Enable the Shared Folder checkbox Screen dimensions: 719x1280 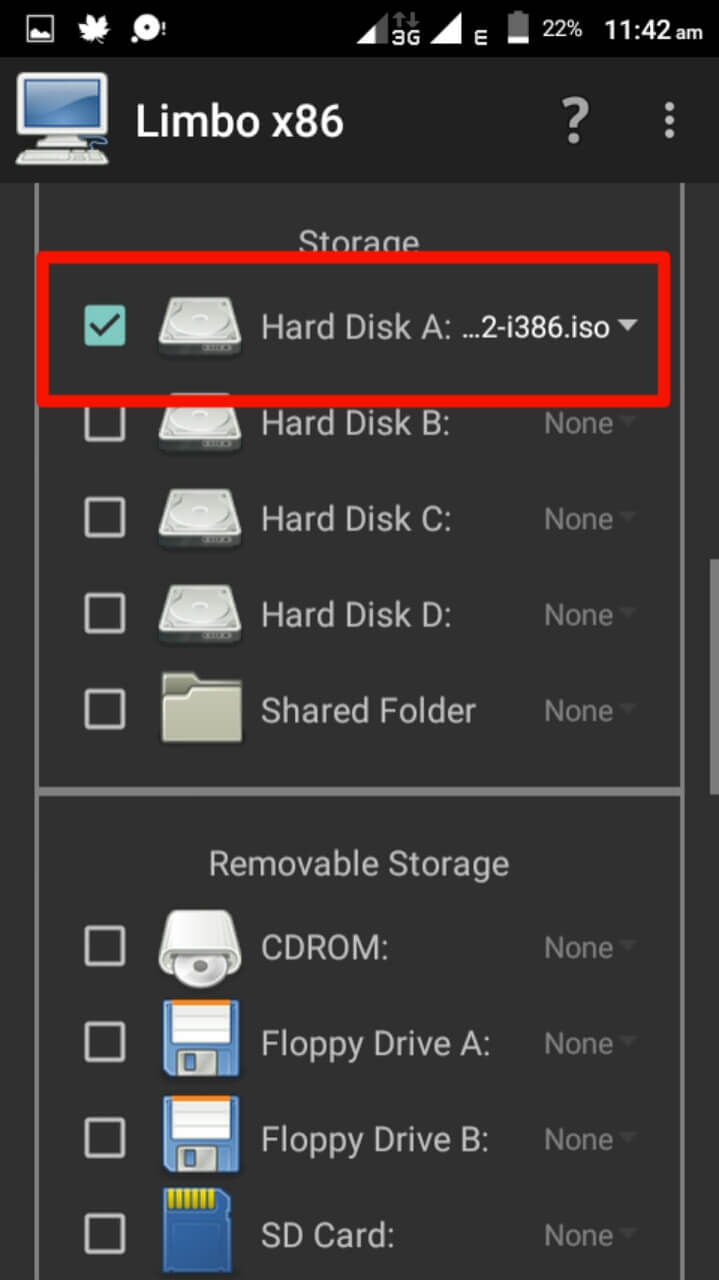pyautogui.click(x=105, y=710)
